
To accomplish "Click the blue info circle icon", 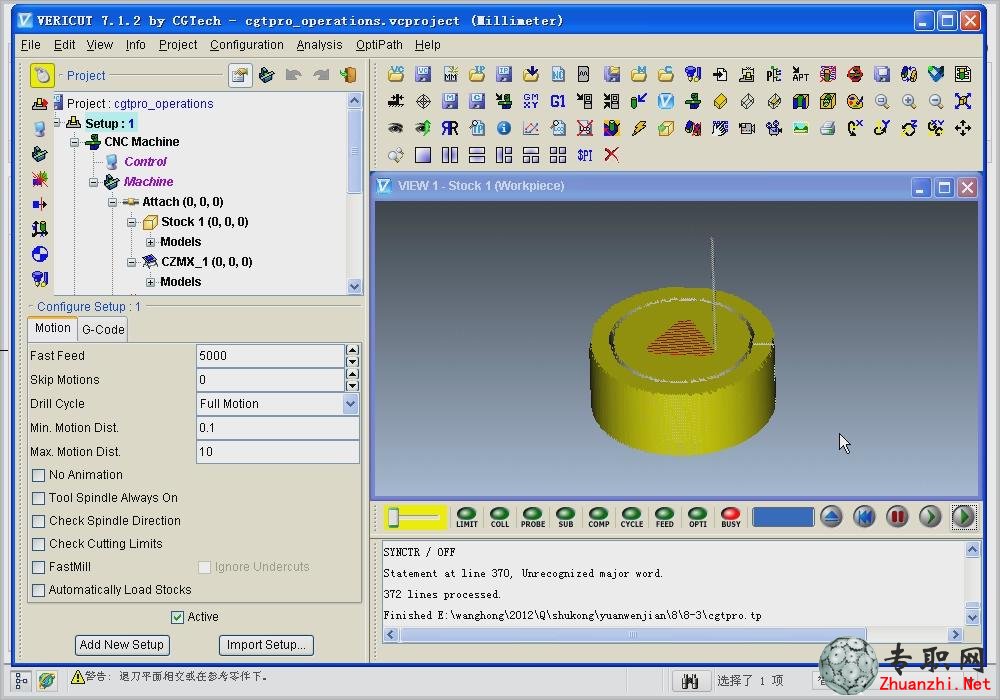I will point(504,128).
